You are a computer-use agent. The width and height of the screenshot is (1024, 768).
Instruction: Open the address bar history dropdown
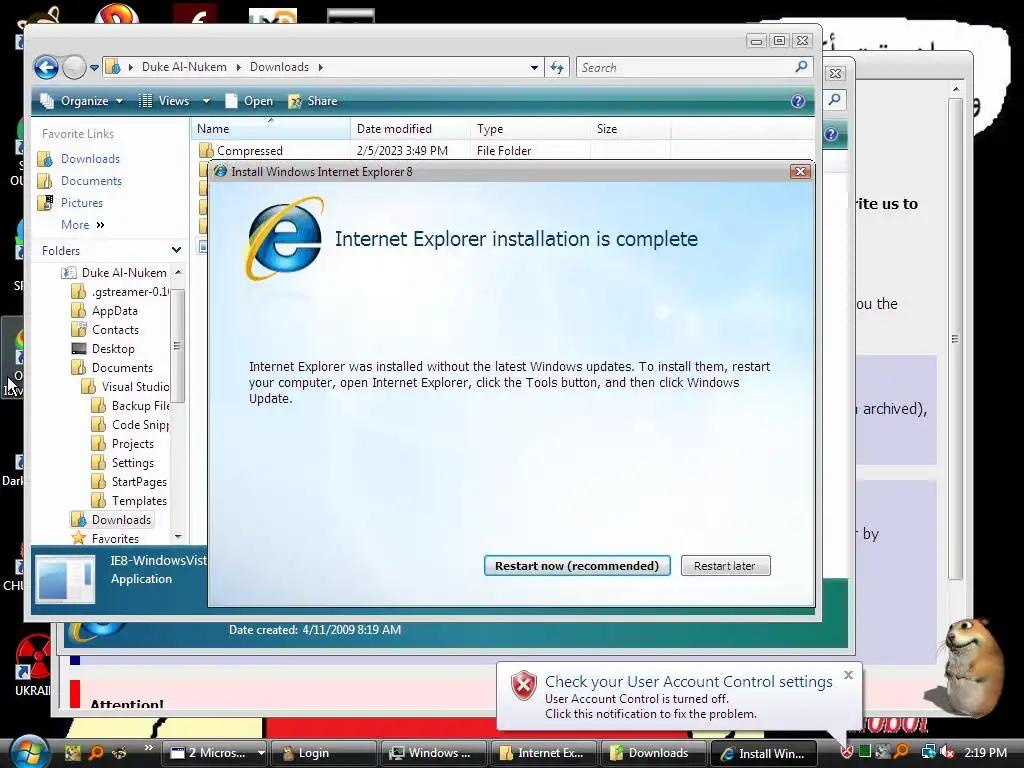point(534,67)
